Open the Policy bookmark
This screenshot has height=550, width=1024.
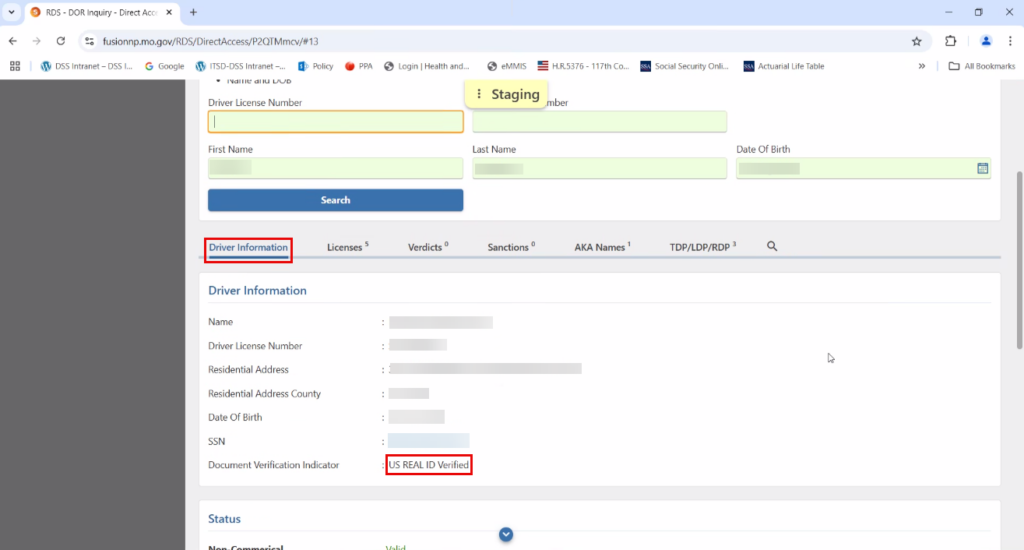315,66
